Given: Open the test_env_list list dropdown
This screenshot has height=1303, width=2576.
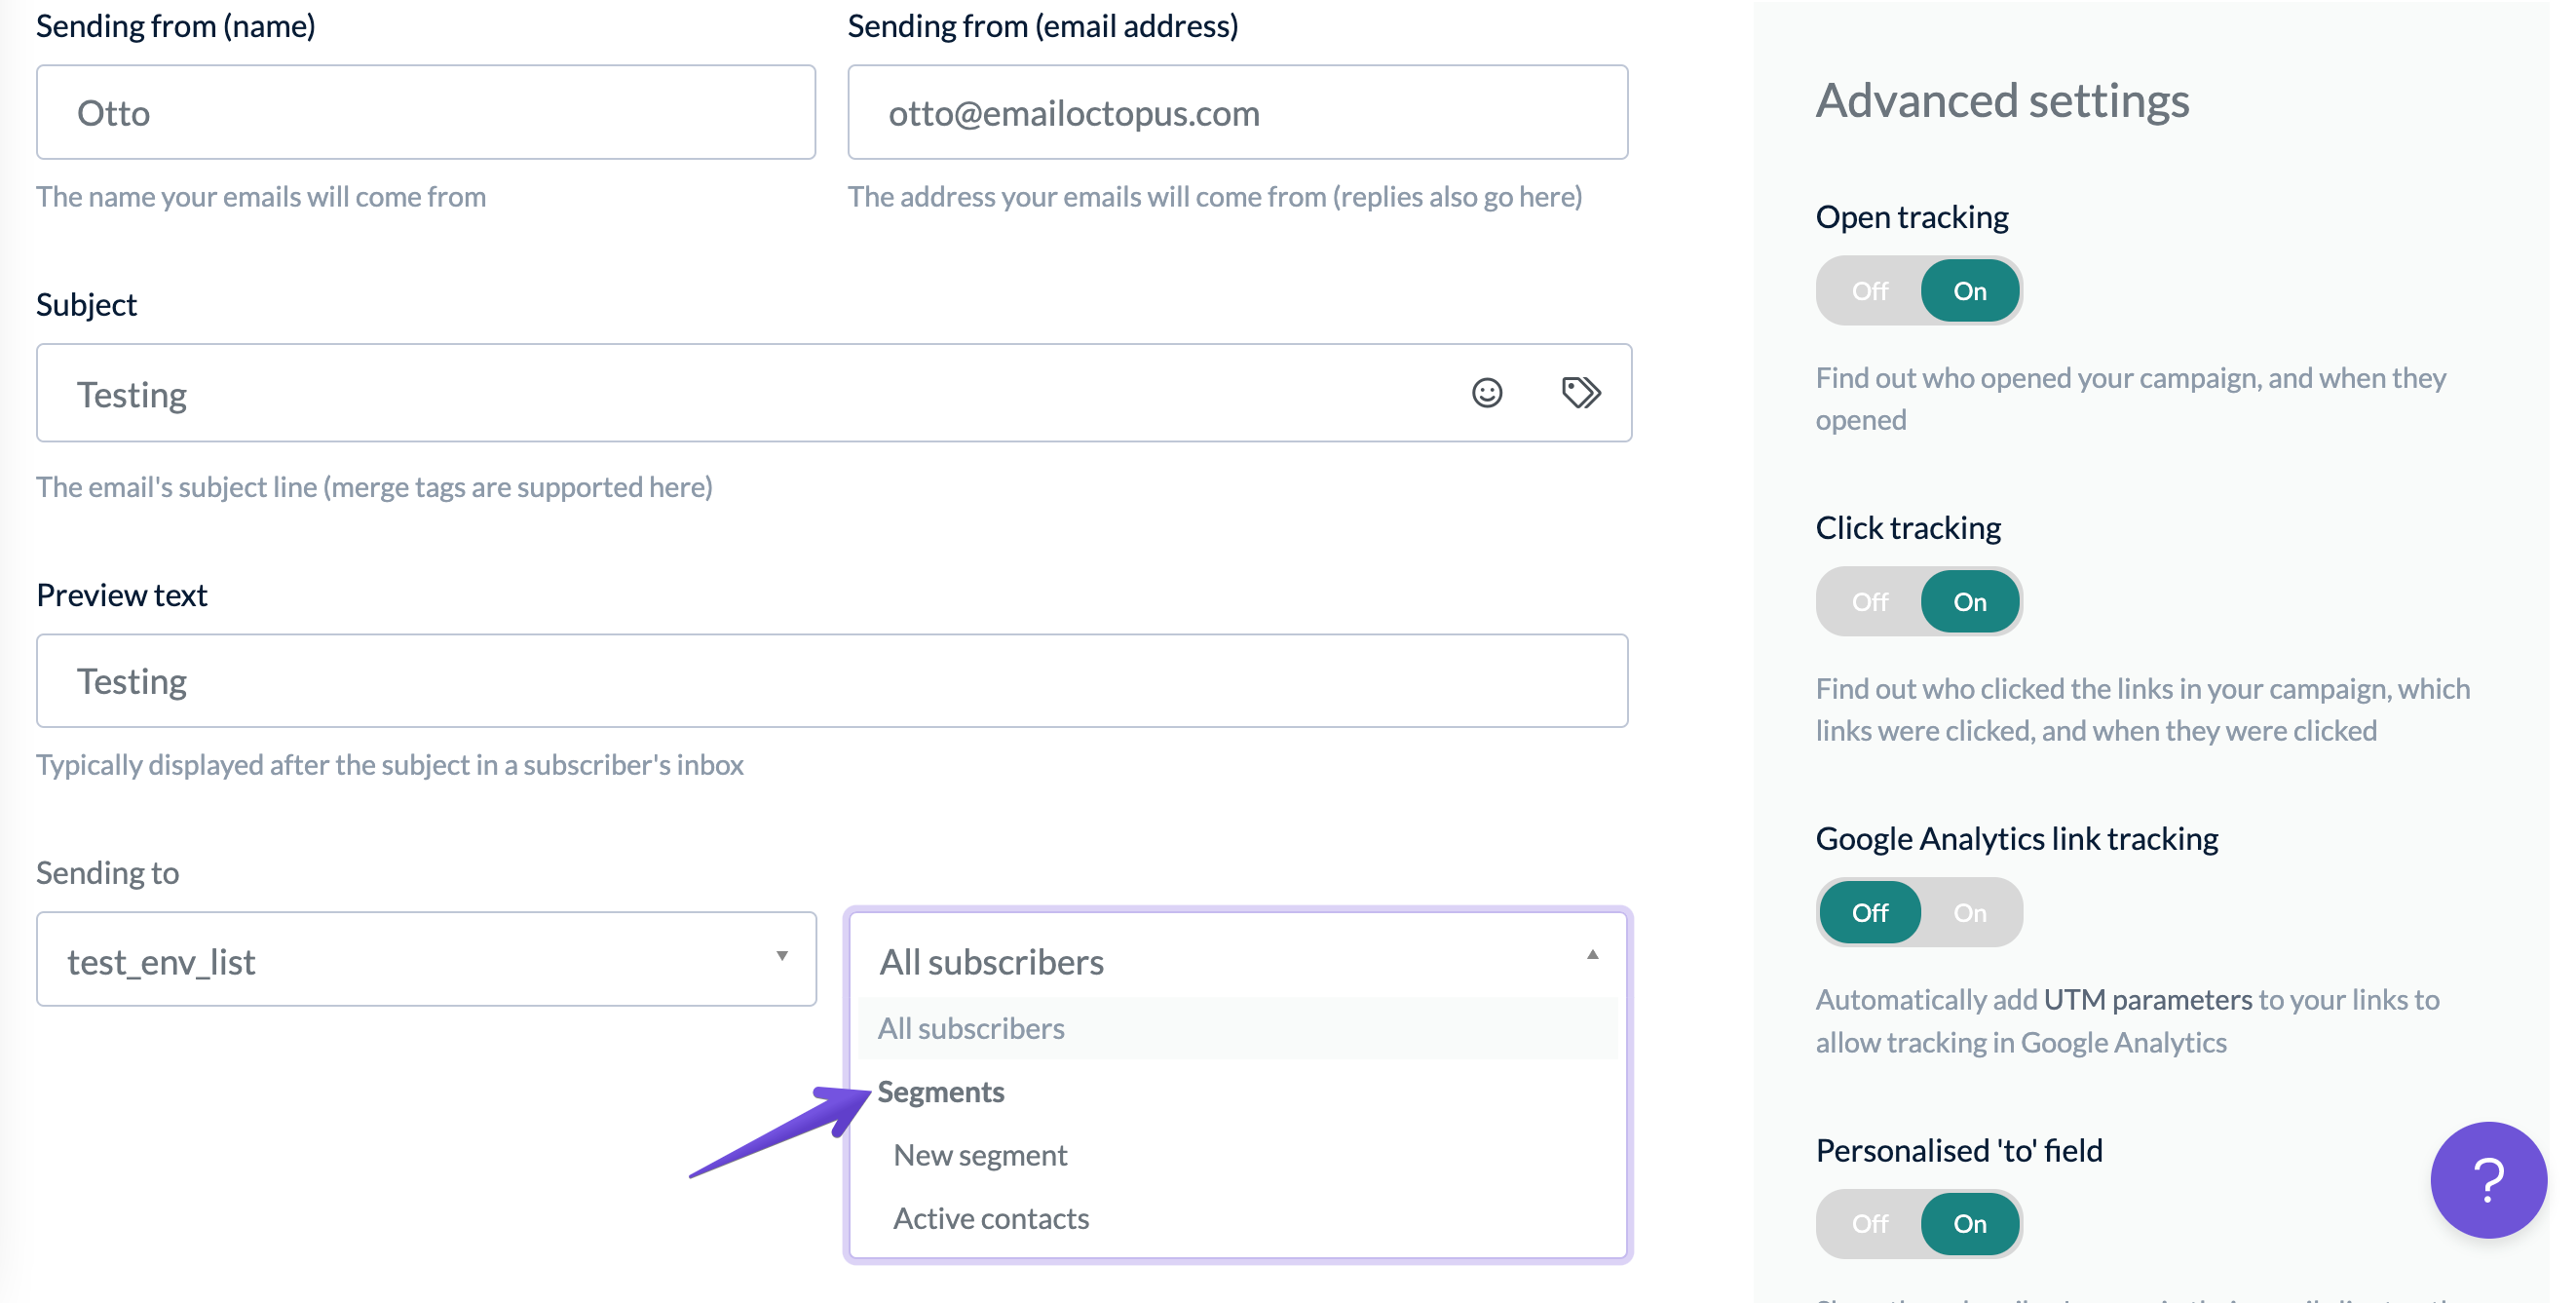Looking at the screenshot, I should coord(400,960).
